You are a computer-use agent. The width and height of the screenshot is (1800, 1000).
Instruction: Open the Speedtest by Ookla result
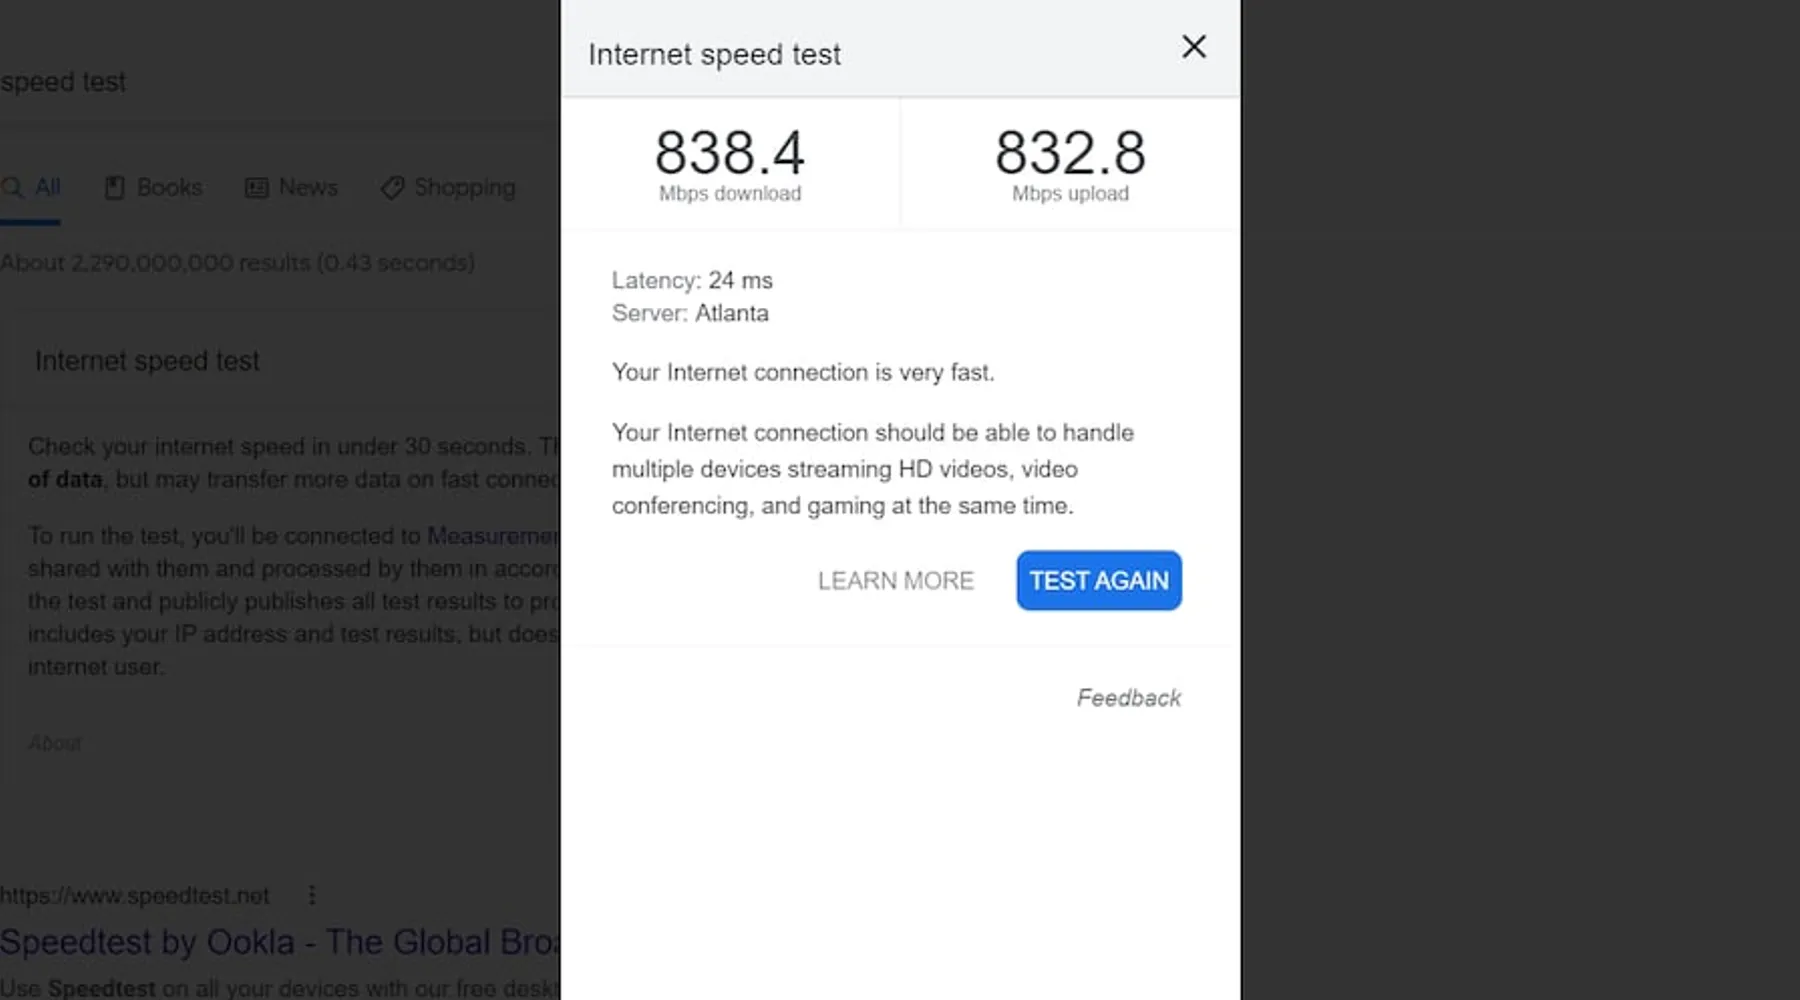pos(280,942)
